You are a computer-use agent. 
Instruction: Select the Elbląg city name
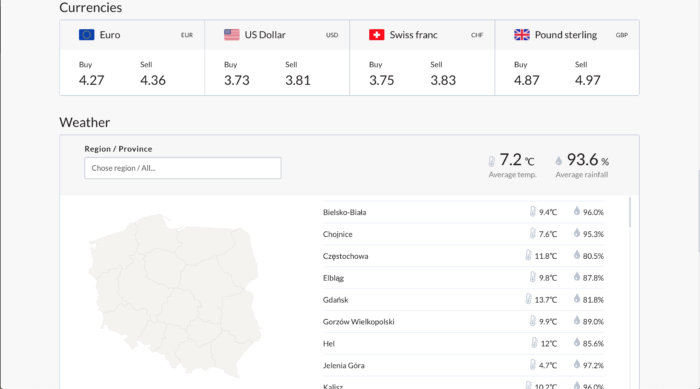point(333,278)
